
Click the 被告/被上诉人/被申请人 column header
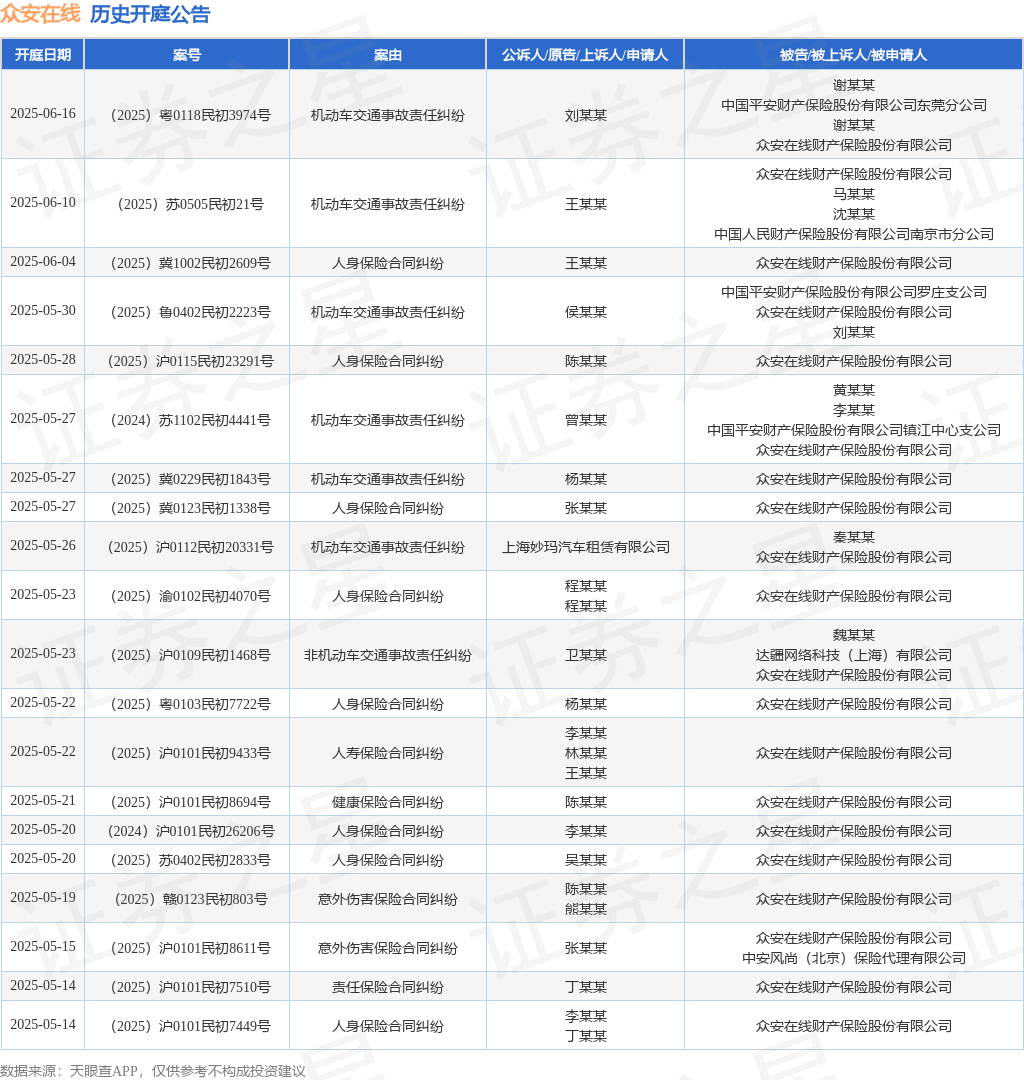click(x=853, y=54)
